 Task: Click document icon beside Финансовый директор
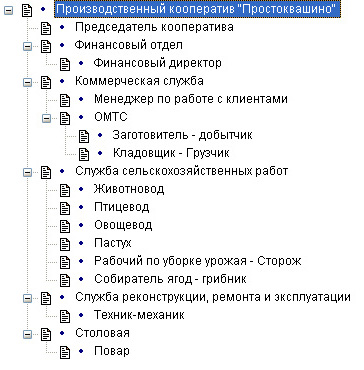click(65, 64)
